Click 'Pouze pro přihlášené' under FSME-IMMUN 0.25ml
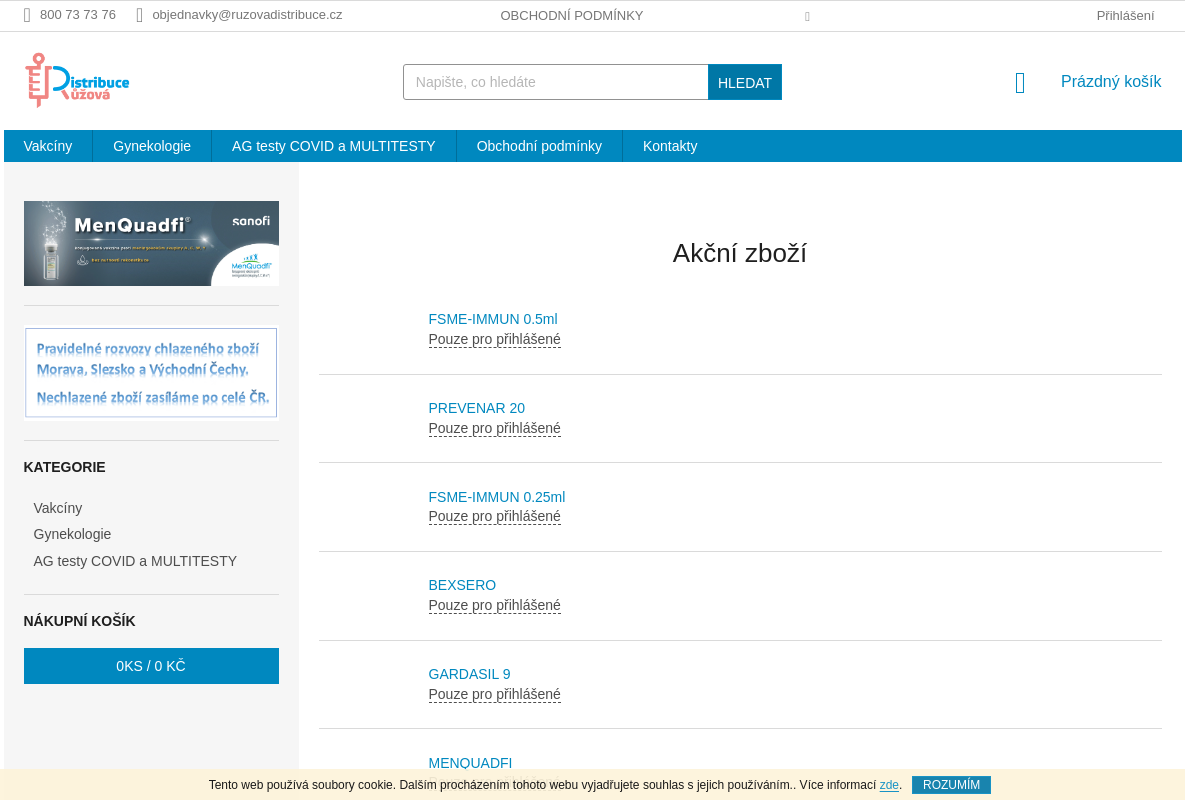The image size is (1200, 800). pyautogui.click(x=494, y=517)
